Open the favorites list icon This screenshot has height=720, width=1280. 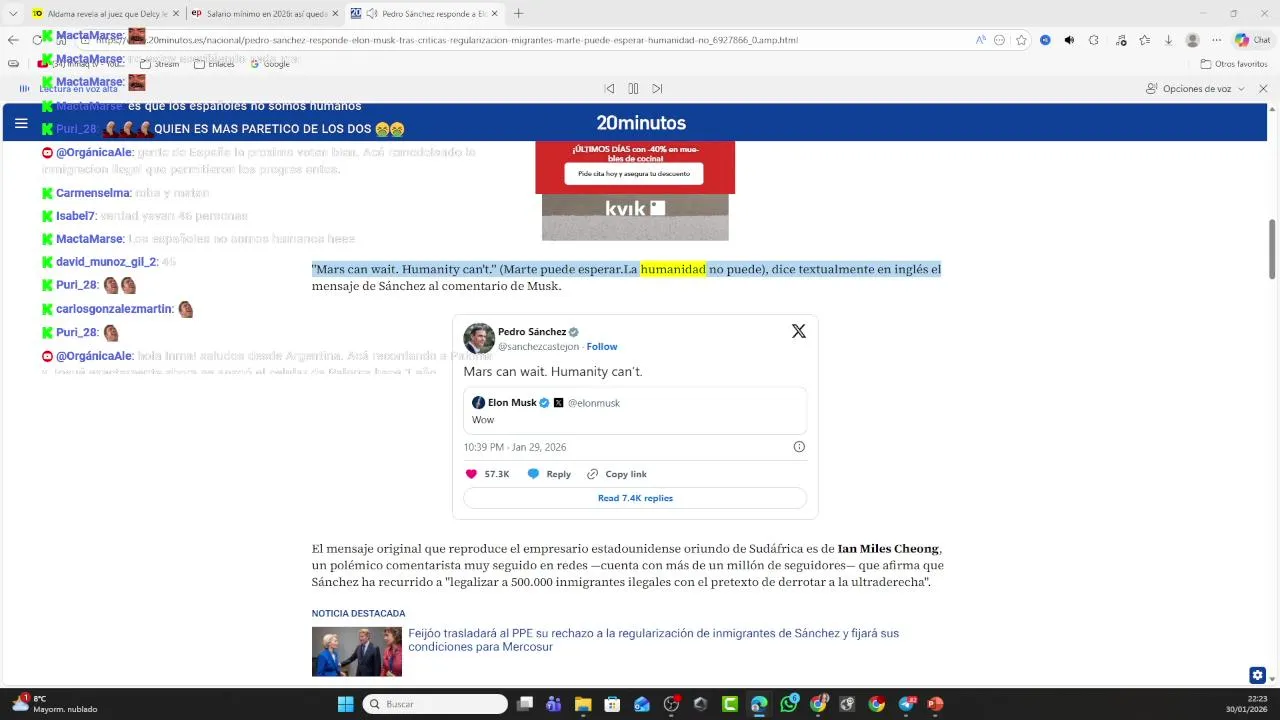point(1145,40)
